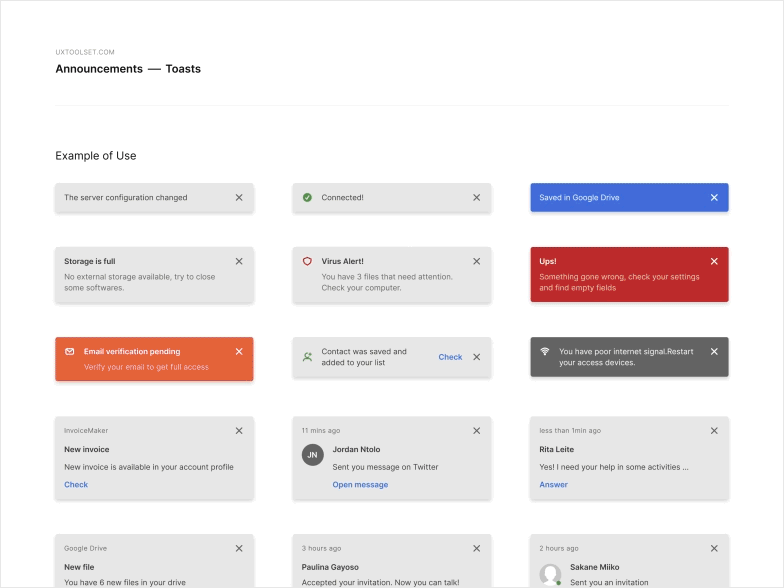This screenshot has height=588, width=784.
Task: Close the Email verification pending toast
Action: click(x=239, y=352)
